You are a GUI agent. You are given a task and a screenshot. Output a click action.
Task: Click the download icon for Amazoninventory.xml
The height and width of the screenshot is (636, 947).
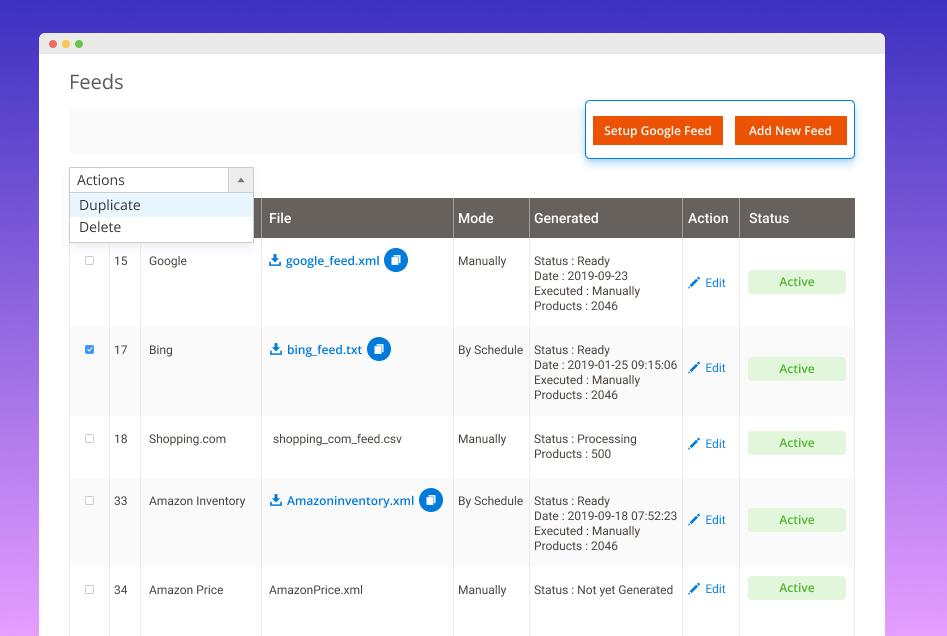pyautogui.click(x=276, y=500)
